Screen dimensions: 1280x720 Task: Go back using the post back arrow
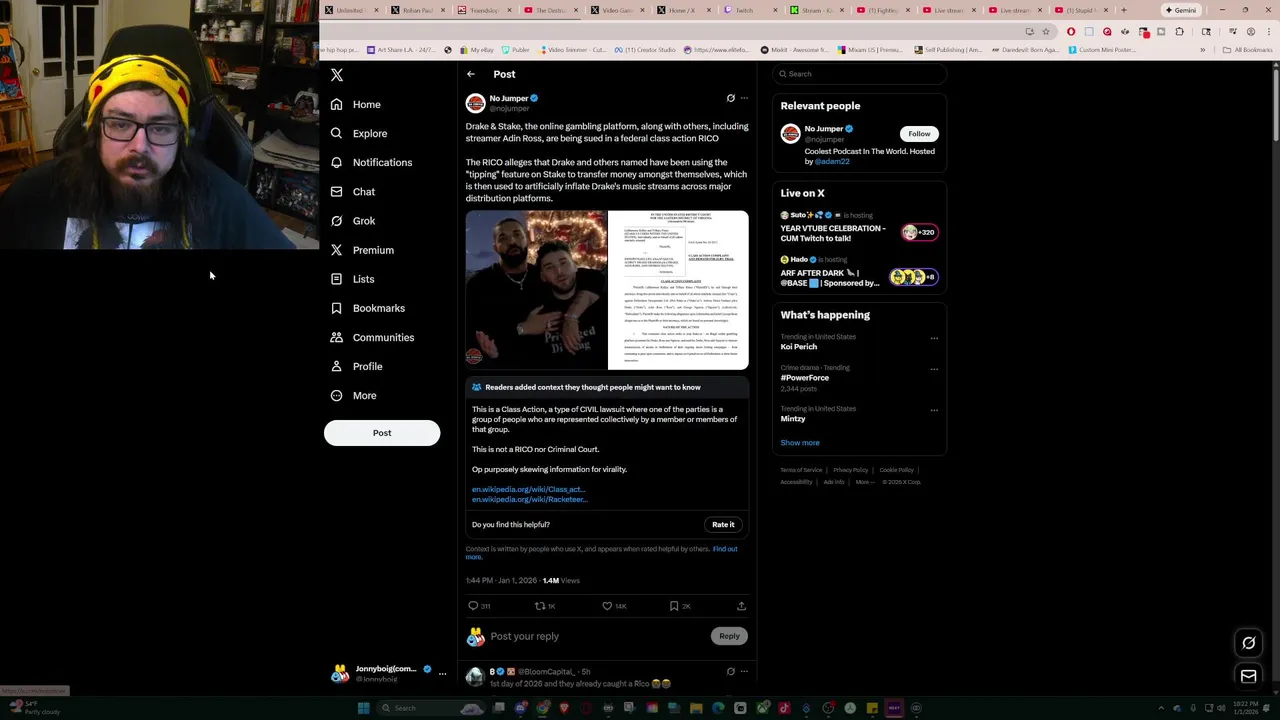[x=471, y=74]
